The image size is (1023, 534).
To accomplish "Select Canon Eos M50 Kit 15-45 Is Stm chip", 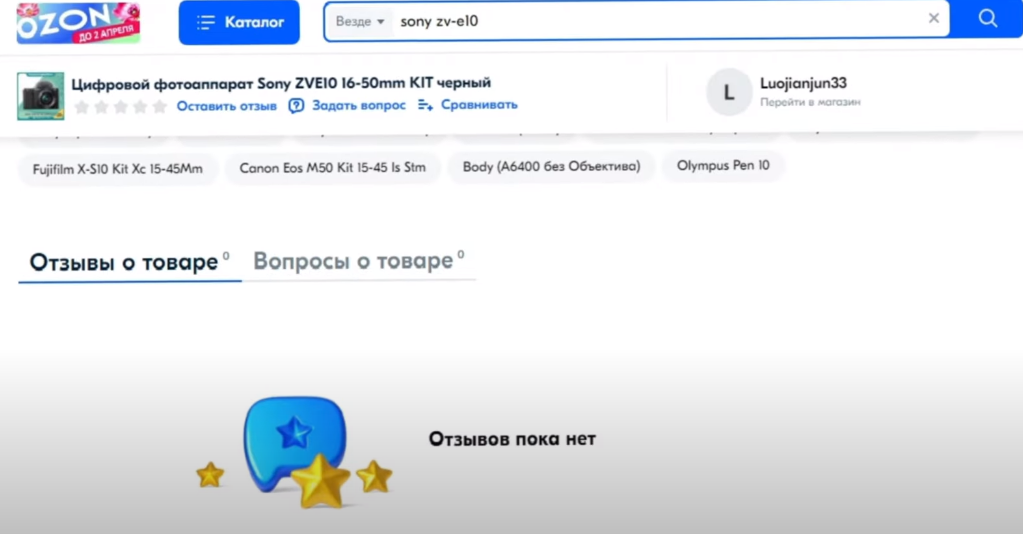I will (332, 168).
